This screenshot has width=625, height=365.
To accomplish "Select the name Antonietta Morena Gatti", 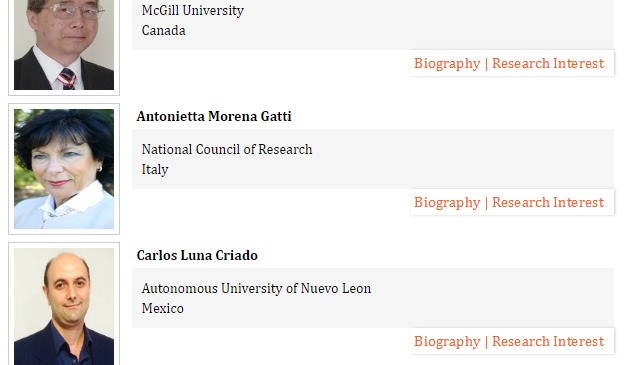I will pos(214,116).
